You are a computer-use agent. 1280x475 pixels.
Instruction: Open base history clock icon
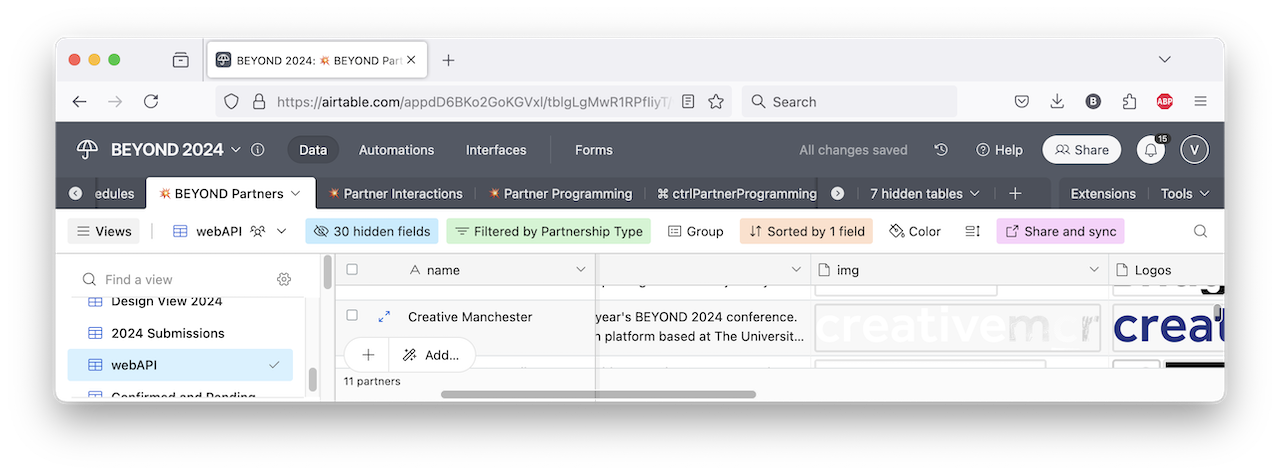(941, 150)
